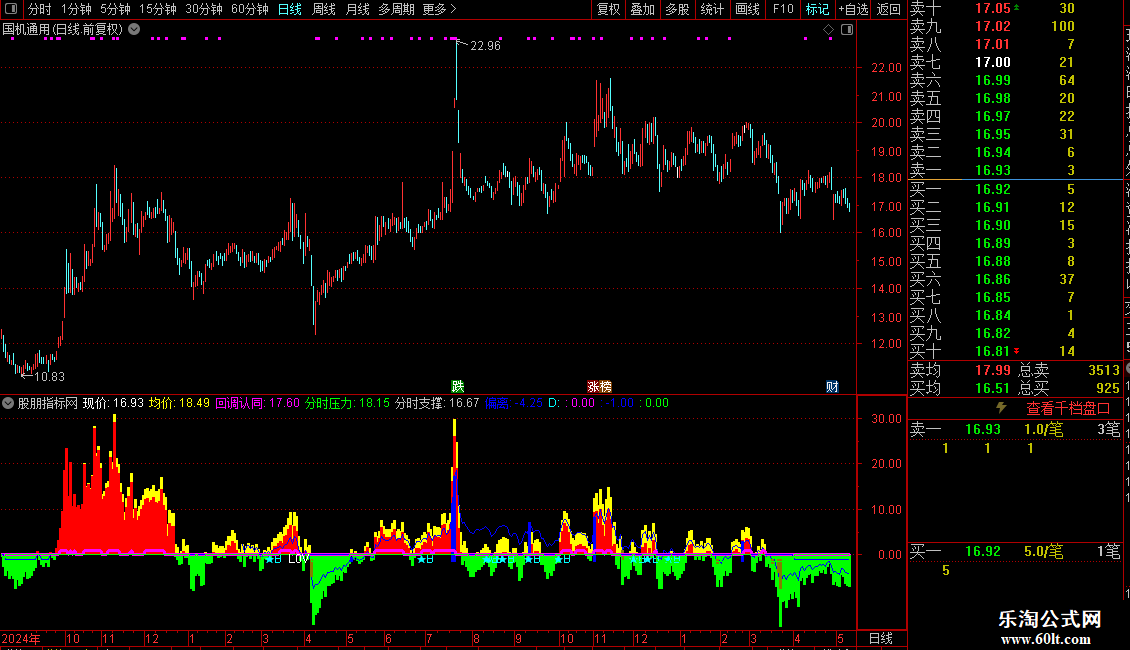This screenshot has width=1130, height=650.
Task: Click the 卖七 17.00 order row
Action: click(1016, 63)
